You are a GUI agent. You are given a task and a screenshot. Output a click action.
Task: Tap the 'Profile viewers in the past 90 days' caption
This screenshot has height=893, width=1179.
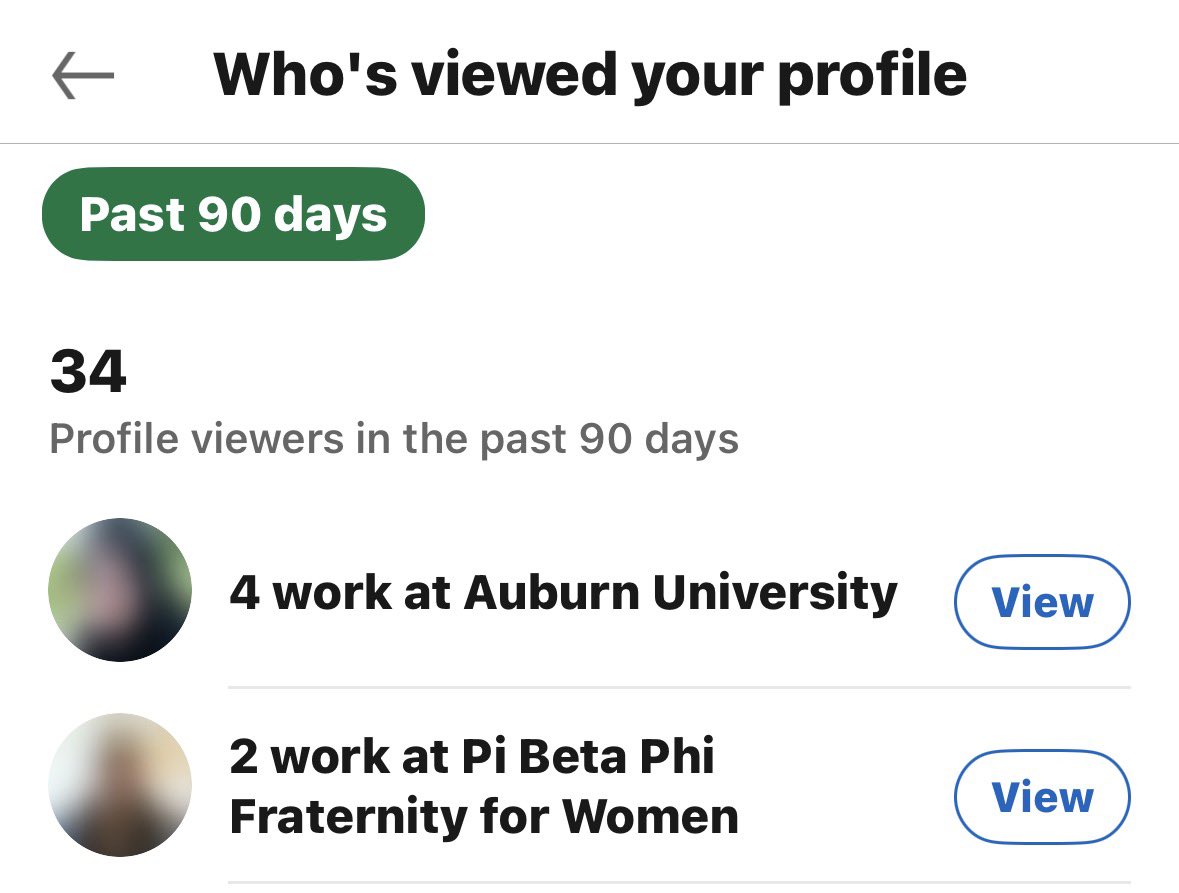[x=394, y=439]
